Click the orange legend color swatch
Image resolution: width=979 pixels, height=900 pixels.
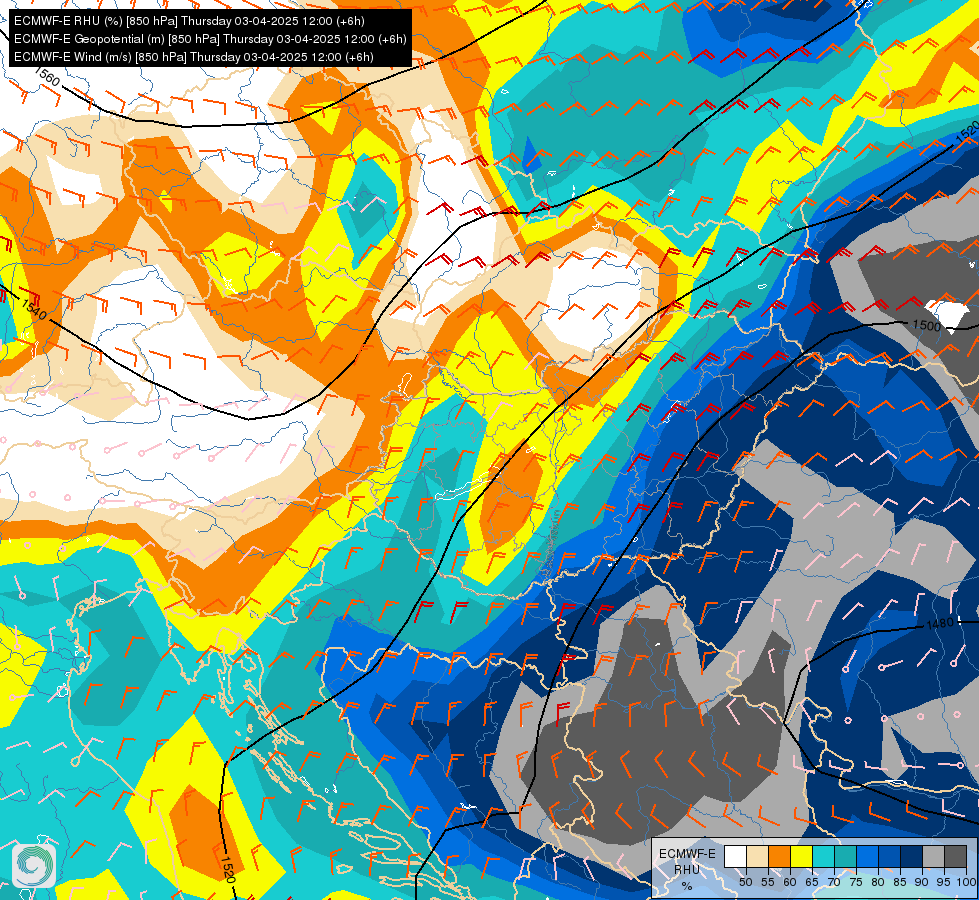pos(779,857)
